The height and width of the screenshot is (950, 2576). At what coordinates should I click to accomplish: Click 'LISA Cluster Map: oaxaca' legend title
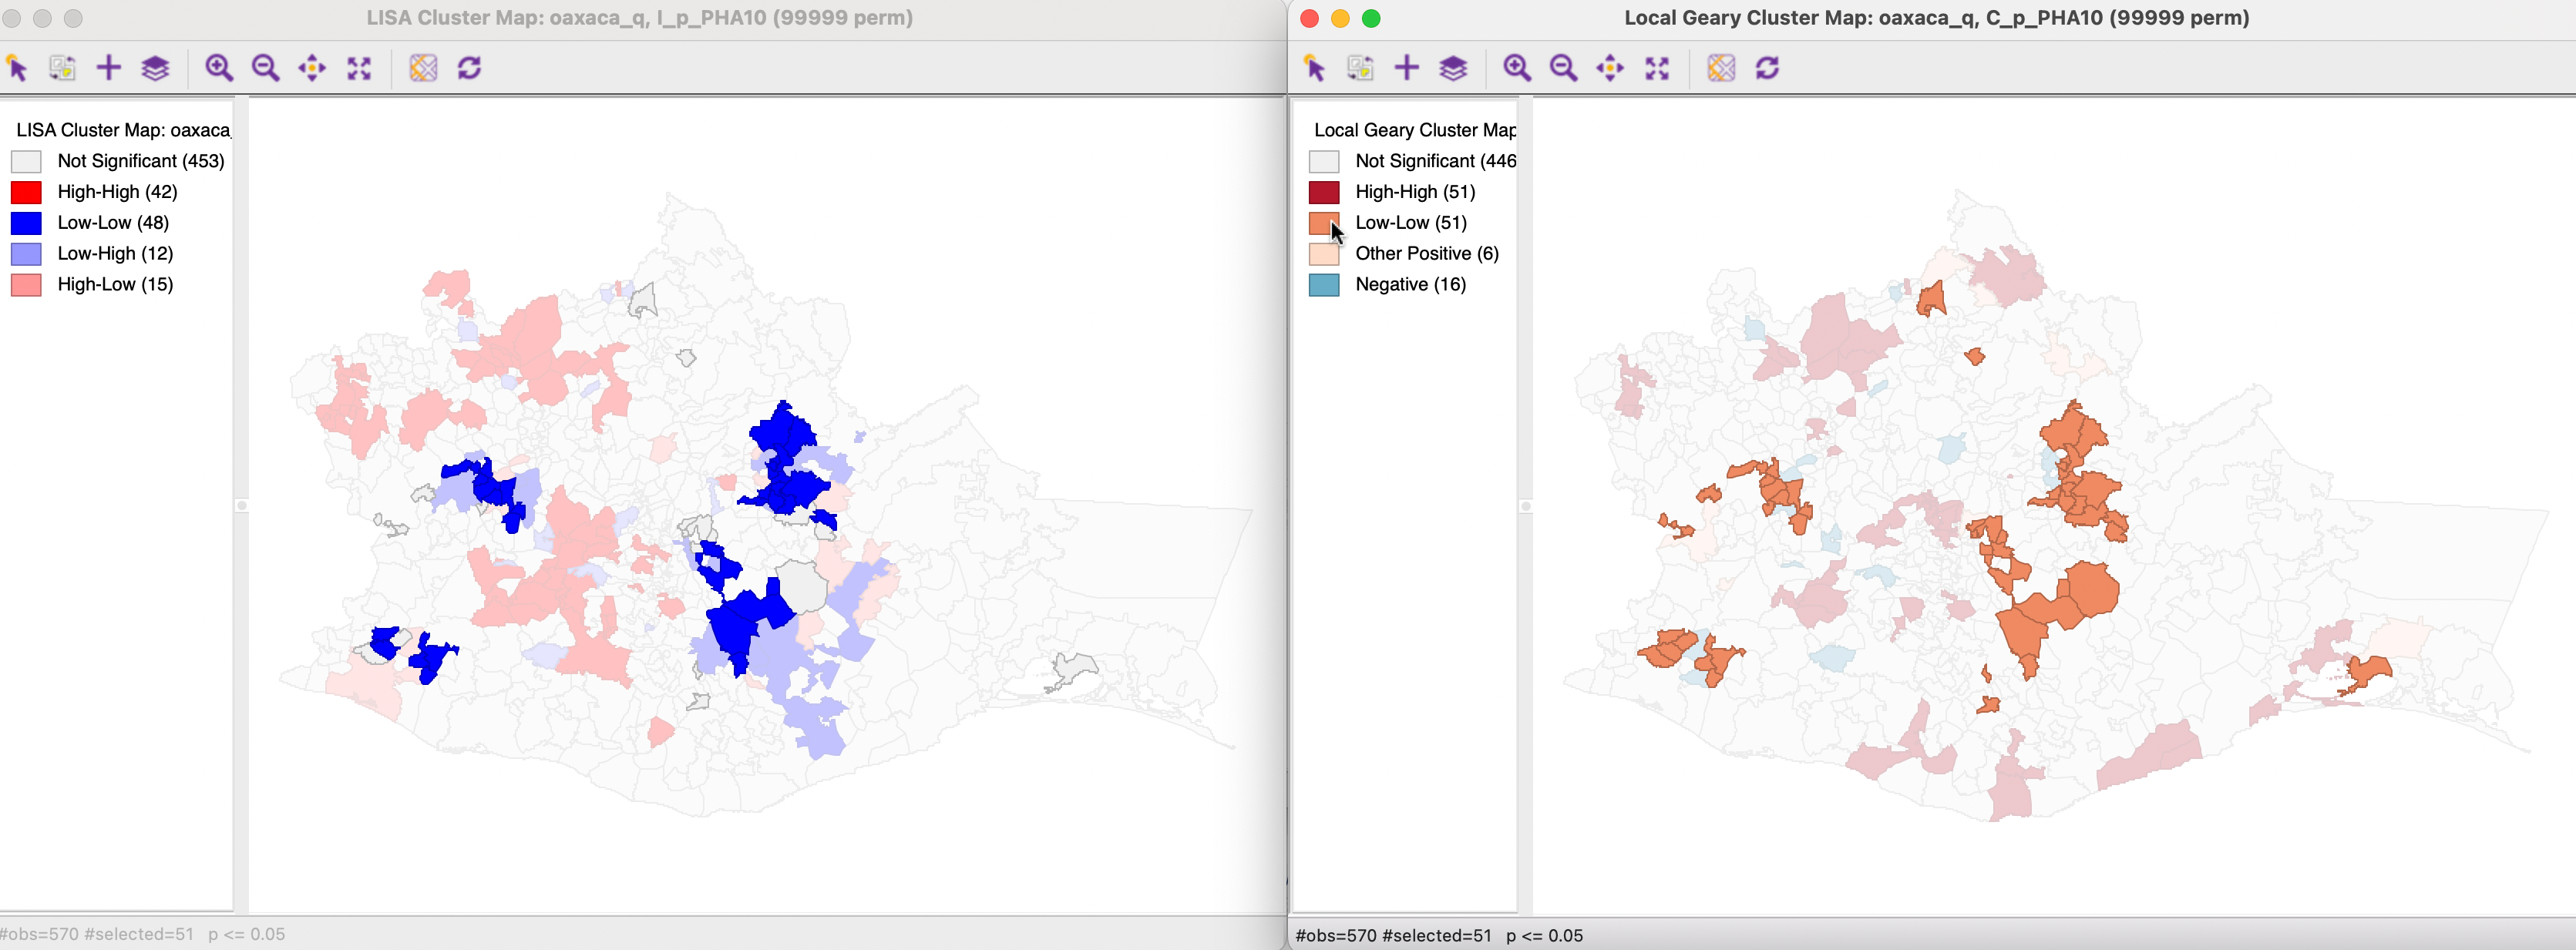point(124,130)
